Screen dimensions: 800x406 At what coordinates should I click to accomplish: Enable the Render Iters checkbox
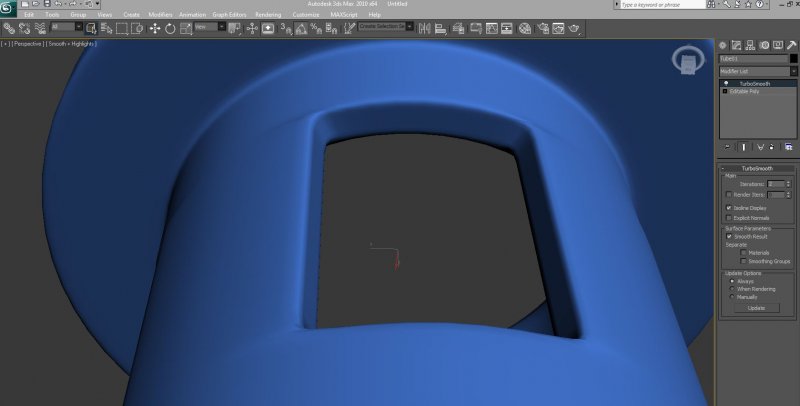tap(729, 195)
